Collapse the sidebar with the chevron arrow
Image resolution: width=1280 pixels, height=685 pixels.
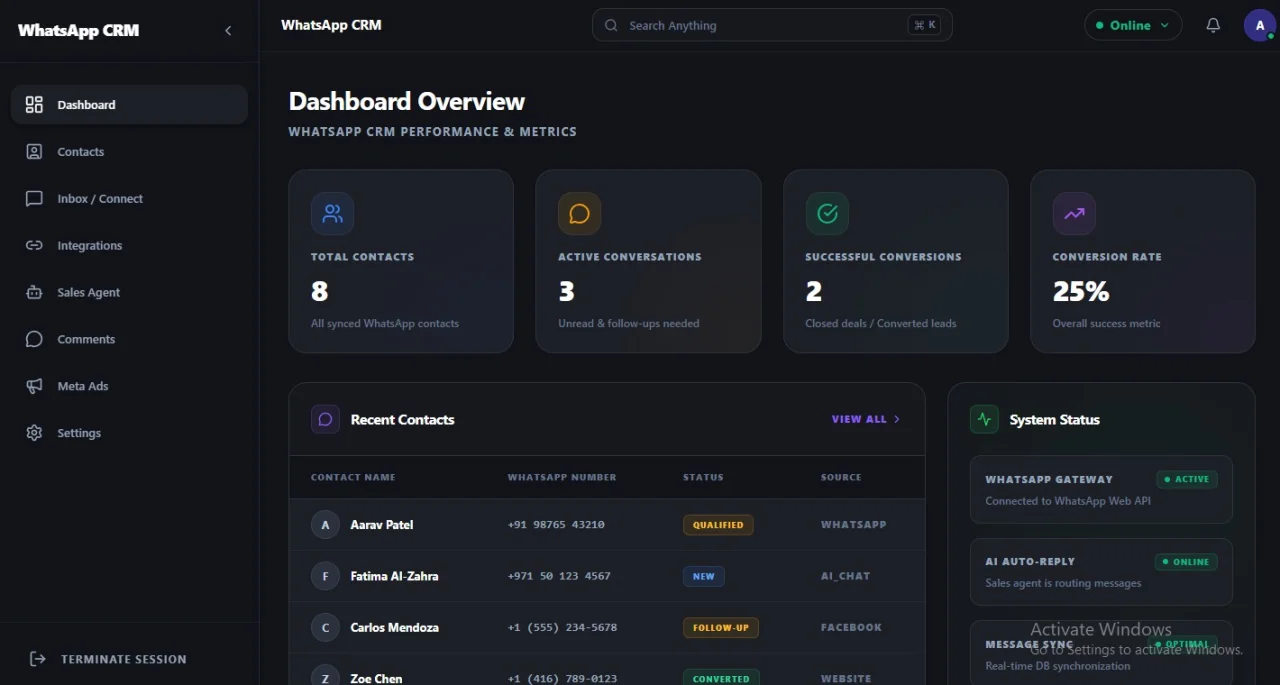click(228, 30)
